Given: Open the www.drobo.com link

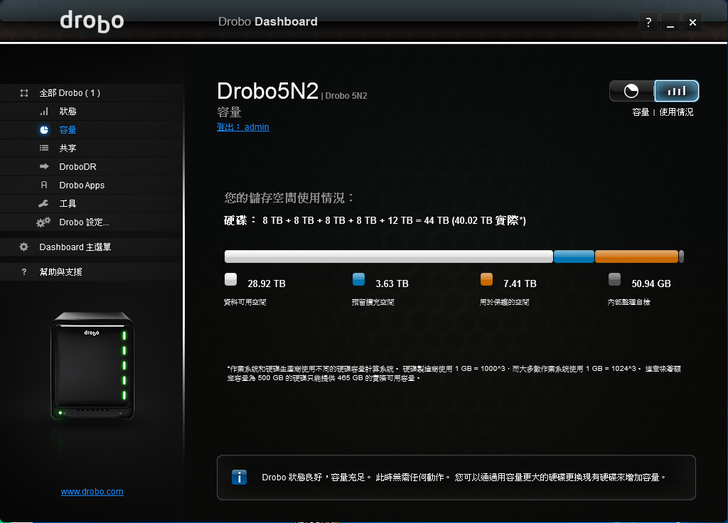Looking at the screenshot, I should pos(92,491).
